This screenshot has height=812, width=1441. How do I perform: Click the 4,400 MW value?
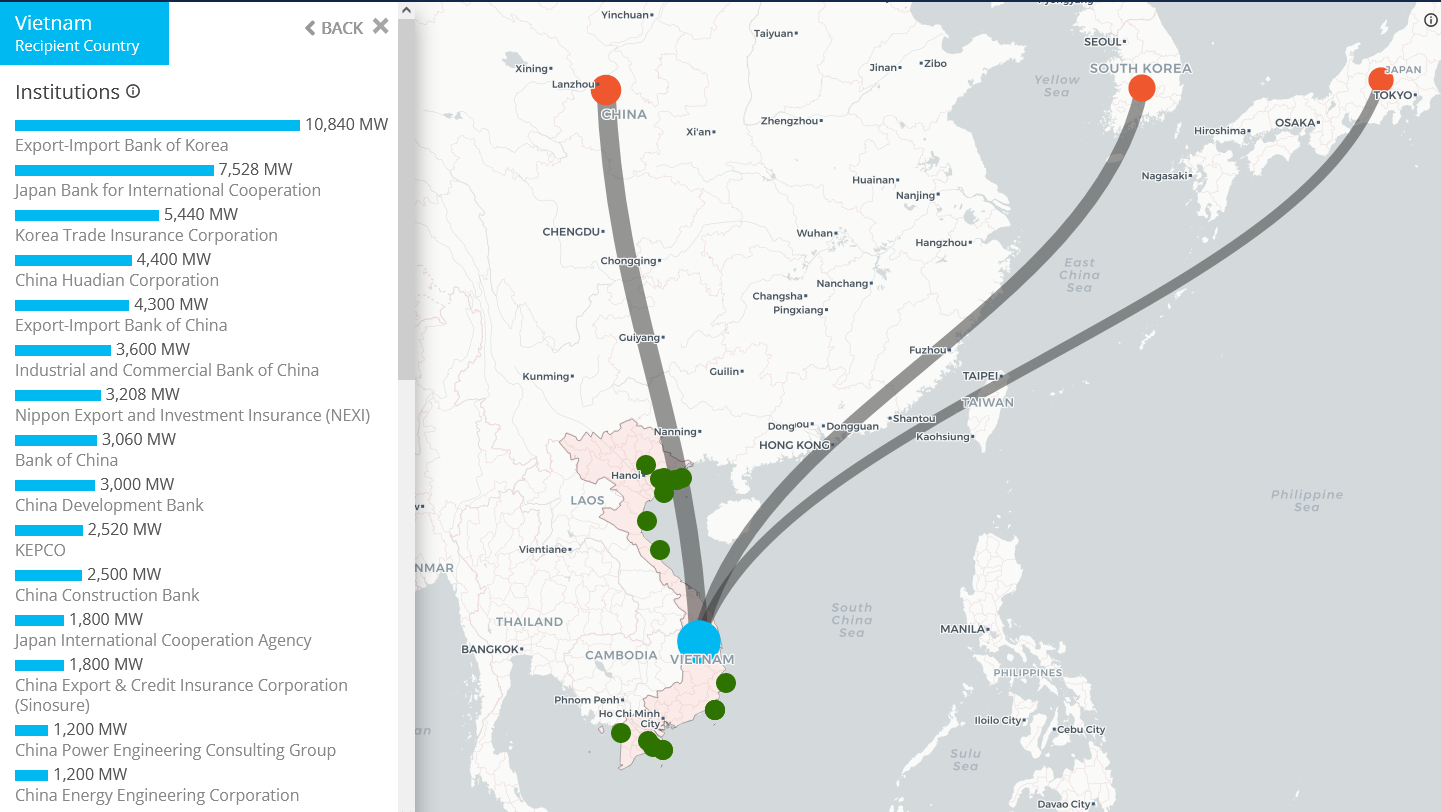174,259
